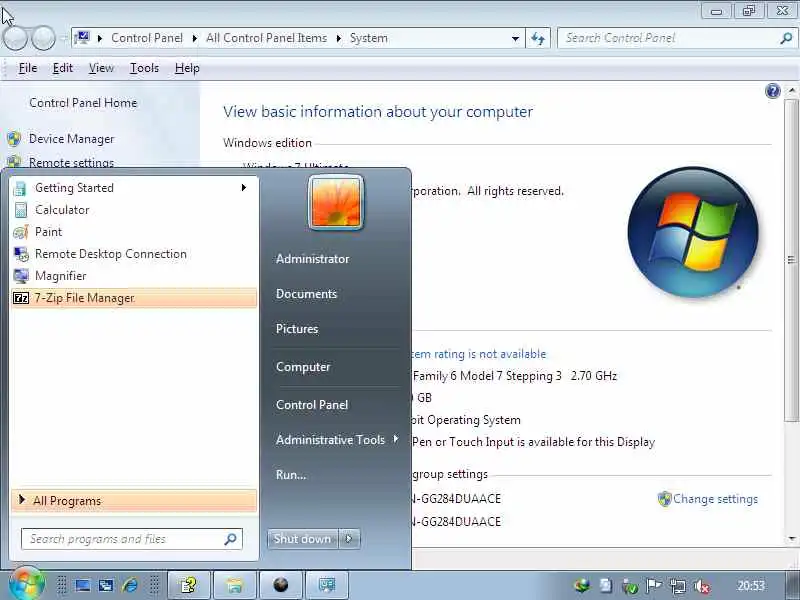Click the Search programs and files field

click(x=132, y=539)
